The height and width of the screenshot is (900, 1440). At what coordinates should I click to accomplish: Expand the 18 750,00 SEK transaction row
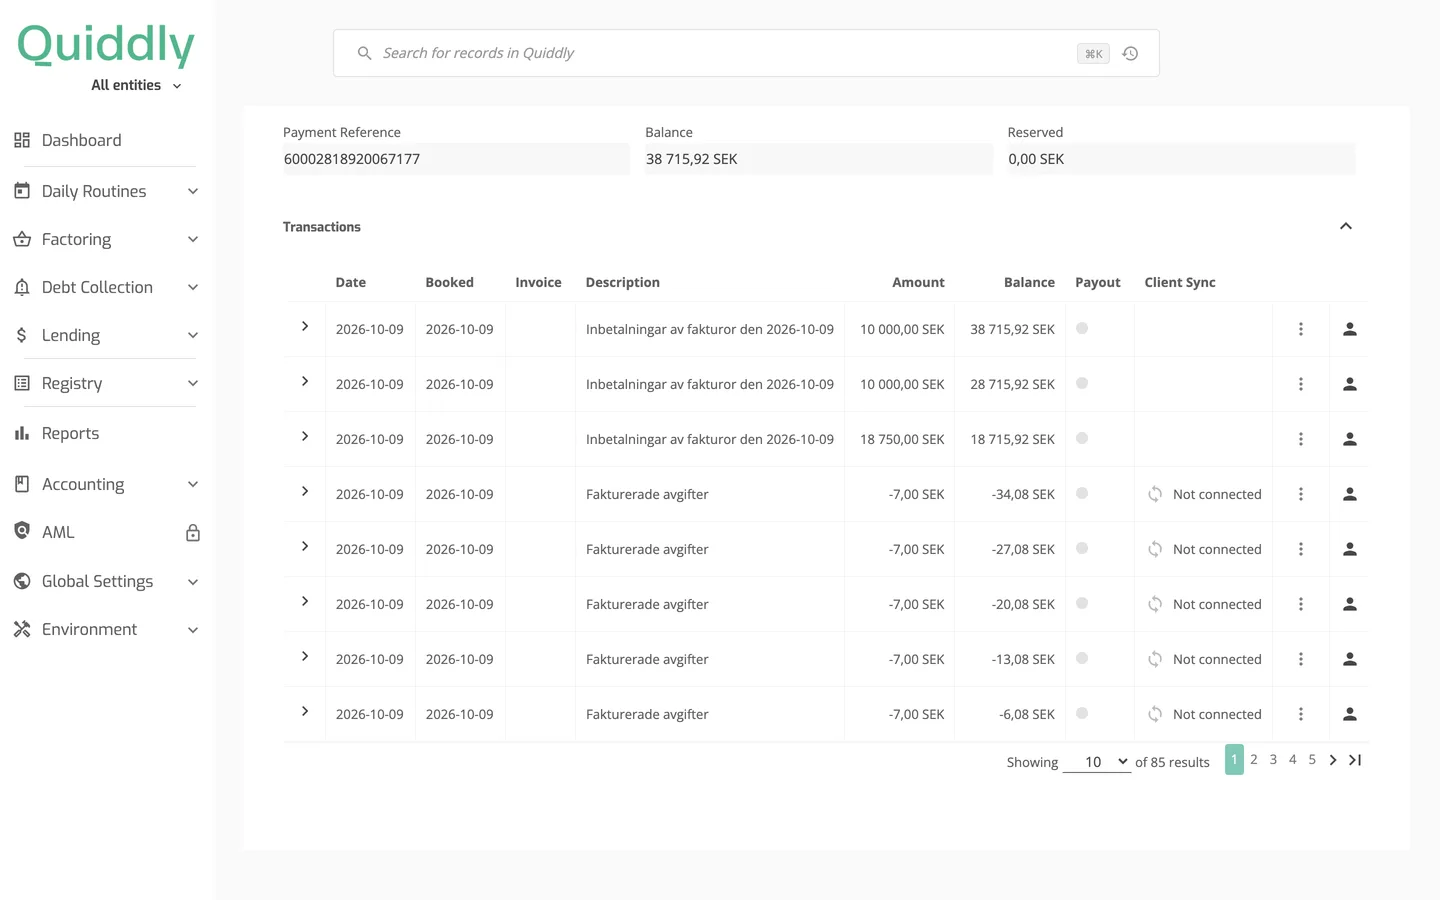tap(305, 437)
